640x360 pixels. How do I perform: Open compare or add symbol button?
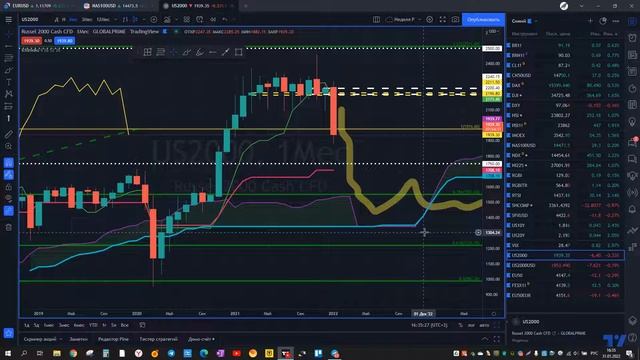coord(153,20)
